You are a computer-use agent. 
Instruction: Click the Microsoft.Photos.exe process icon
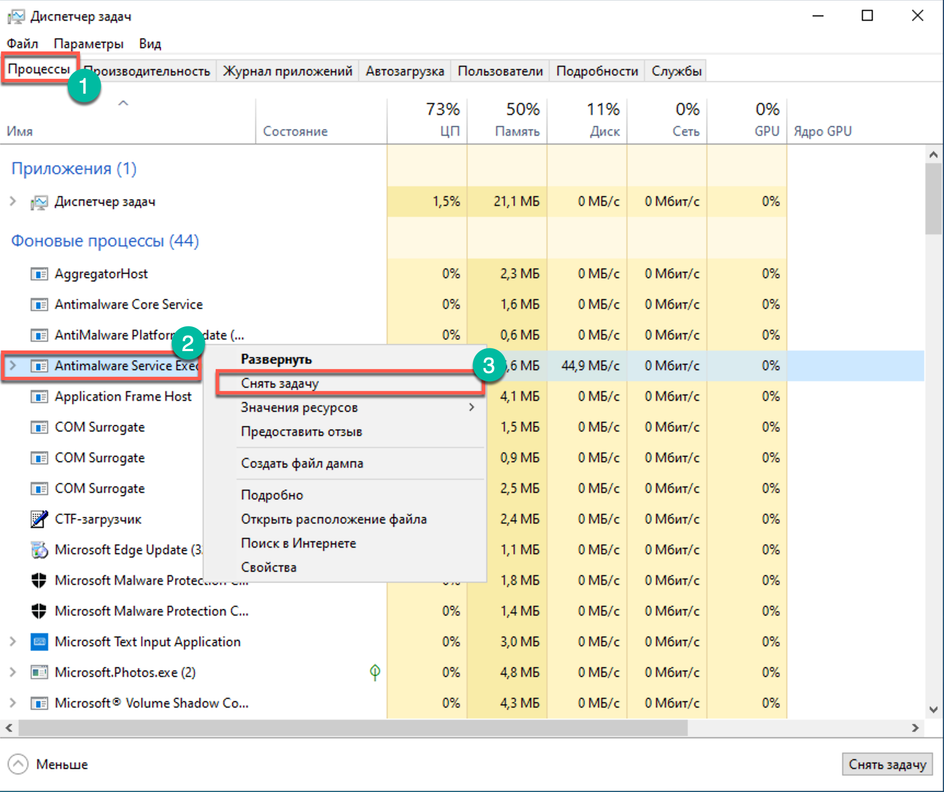[39, 672]
